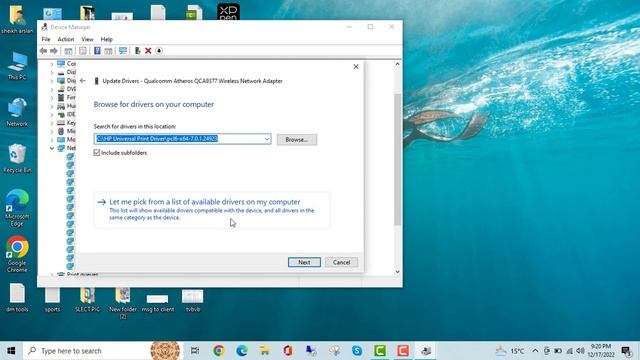This screenshot has width=640, height=360.
Task: Open File Explorer from the taskbar
Action: click(x=264, y=351)
